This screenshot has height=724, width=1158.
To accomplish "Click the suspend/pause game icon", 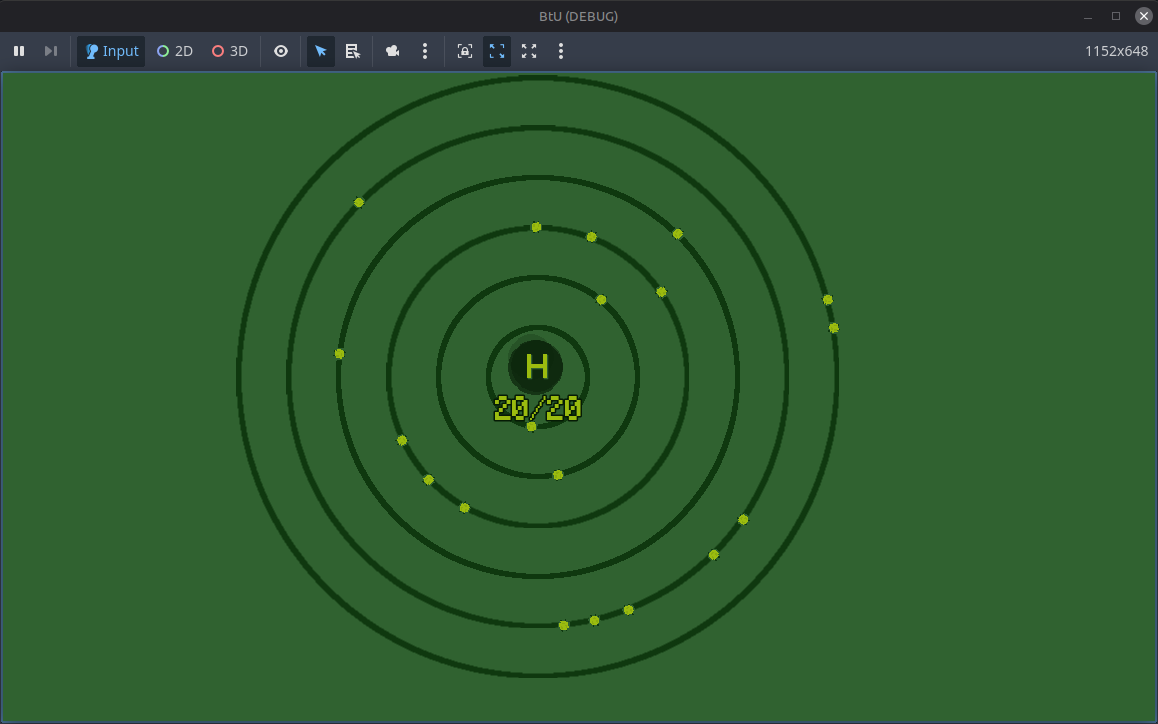I will [x=19, y=51].
